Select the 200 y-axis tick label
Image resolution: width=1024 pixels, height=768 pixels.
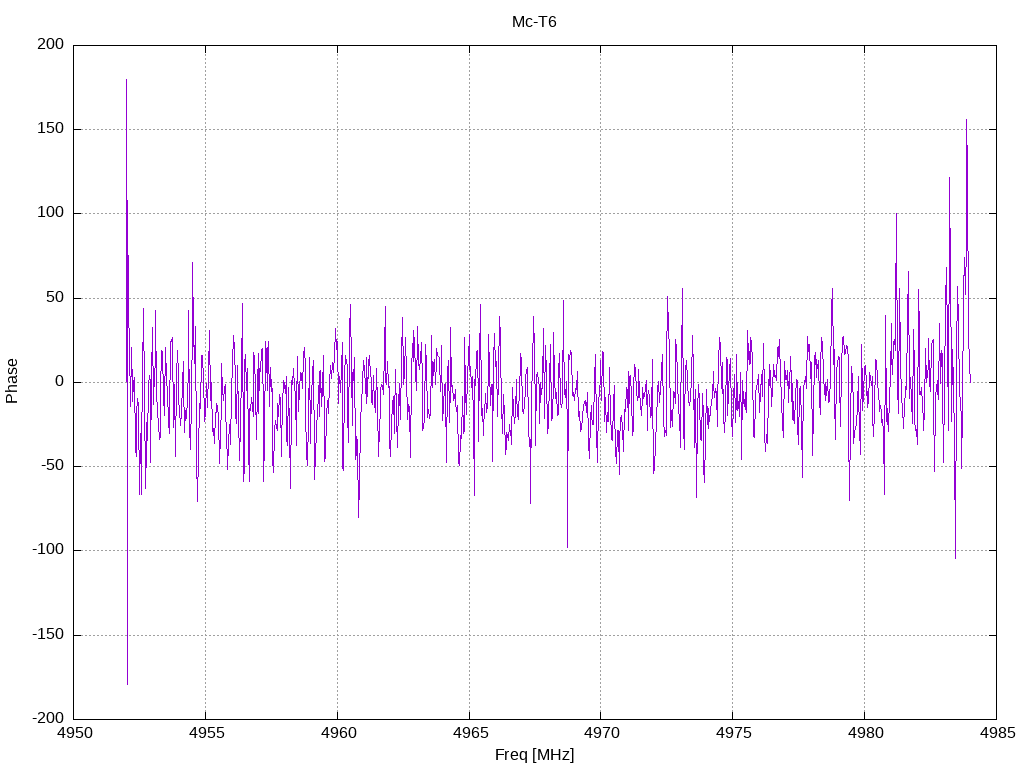(51, 45)
